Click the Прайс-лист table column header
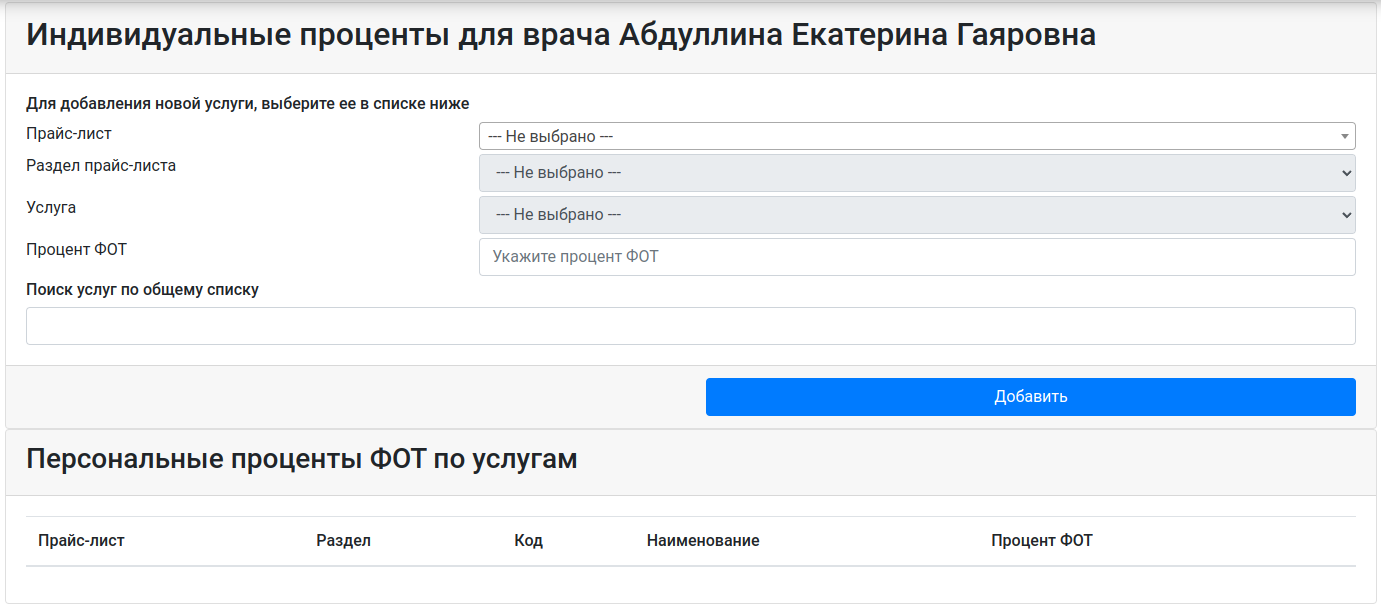Image resolution: width=1381 pixels, height=609 pixels. pyautogui.click(x=81, y=541)
